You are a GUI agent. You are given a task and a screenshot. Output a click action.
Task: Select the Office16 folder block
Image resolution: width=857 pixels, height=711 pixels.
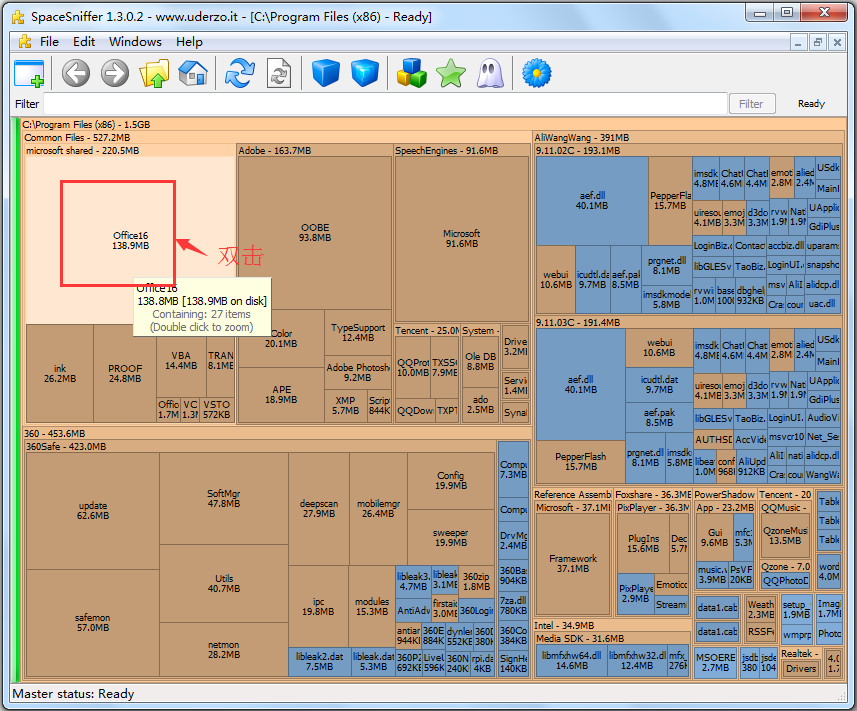coord(118,233)
